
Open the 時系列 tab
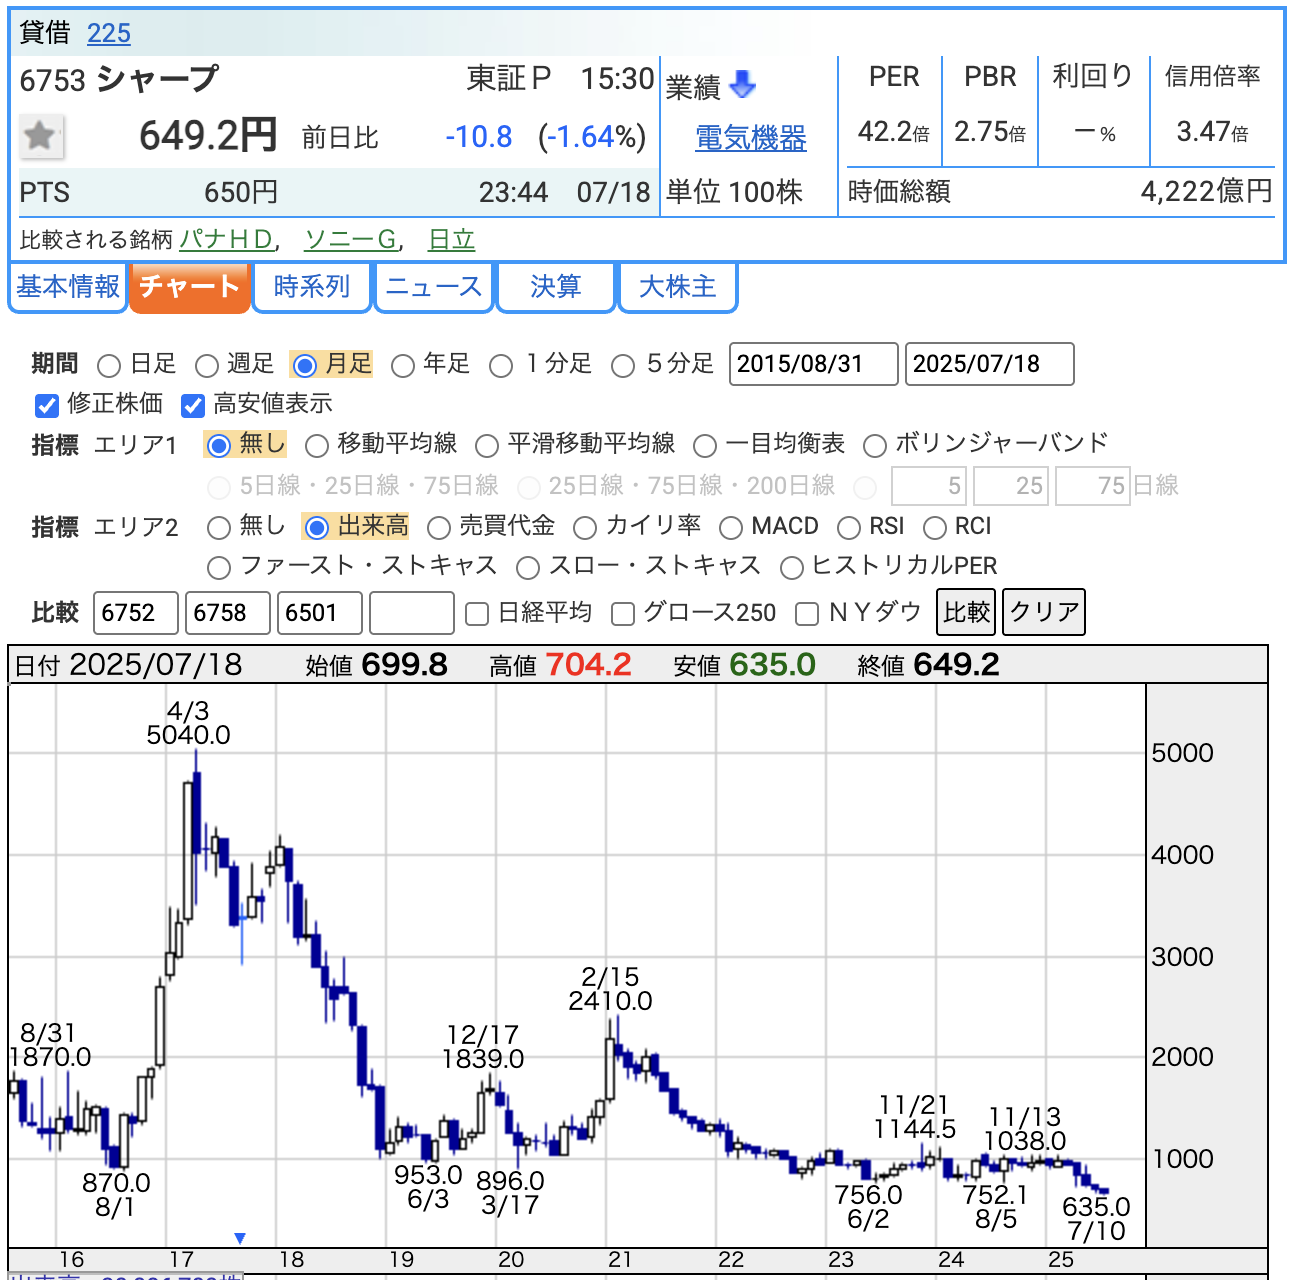(311, 288)
